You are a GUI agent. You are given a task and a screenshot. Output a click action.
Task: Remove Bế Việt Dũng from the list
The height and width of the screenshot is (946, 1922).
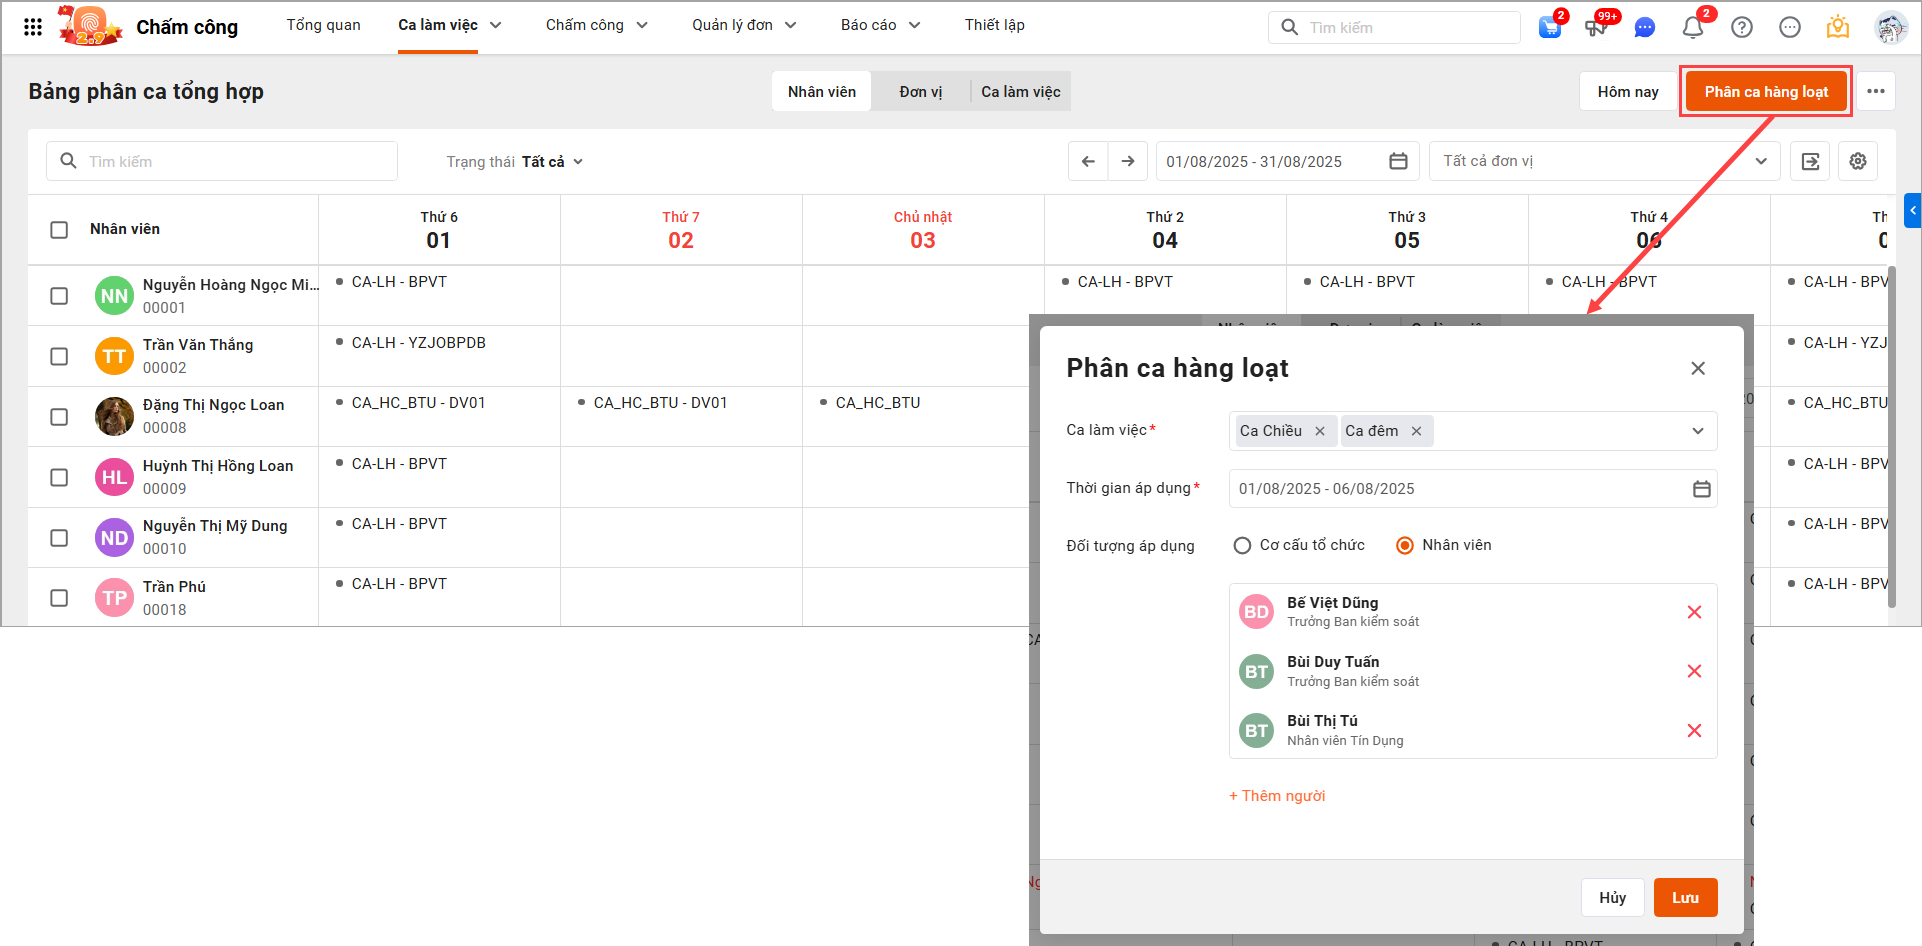pos(1694,612)
